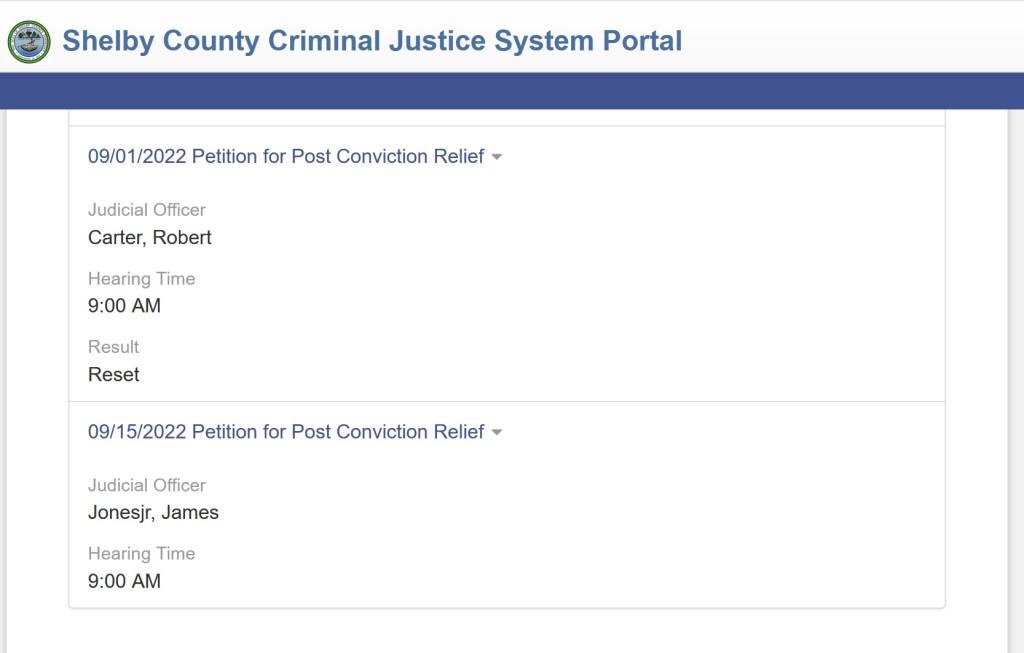Expand the 09/15/2022 hearing details caret

coord(499,432)
